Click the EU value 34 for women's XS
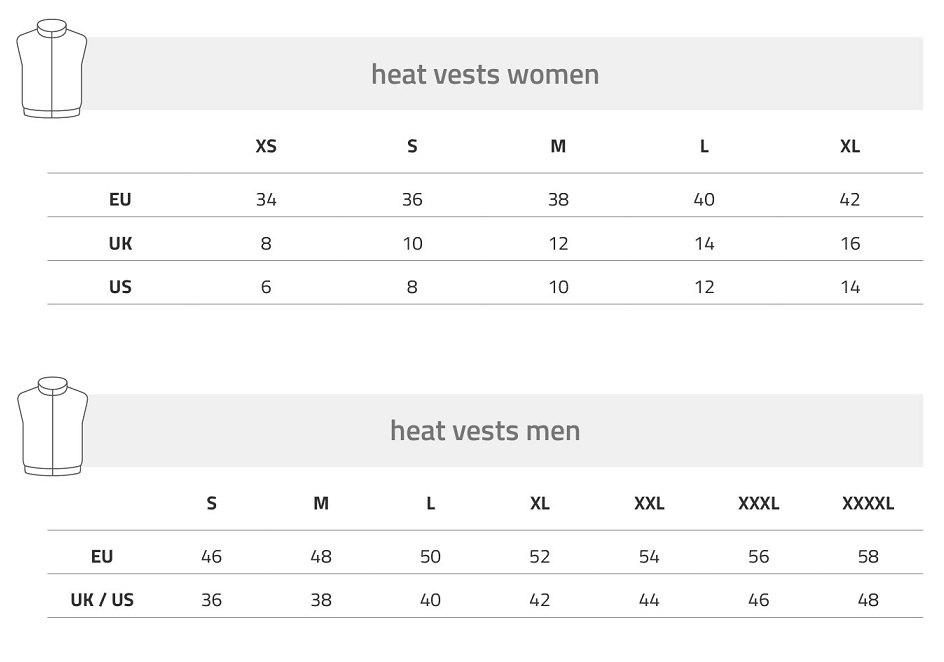The height and width of the screenshot is (662, 944). (266, 200)
